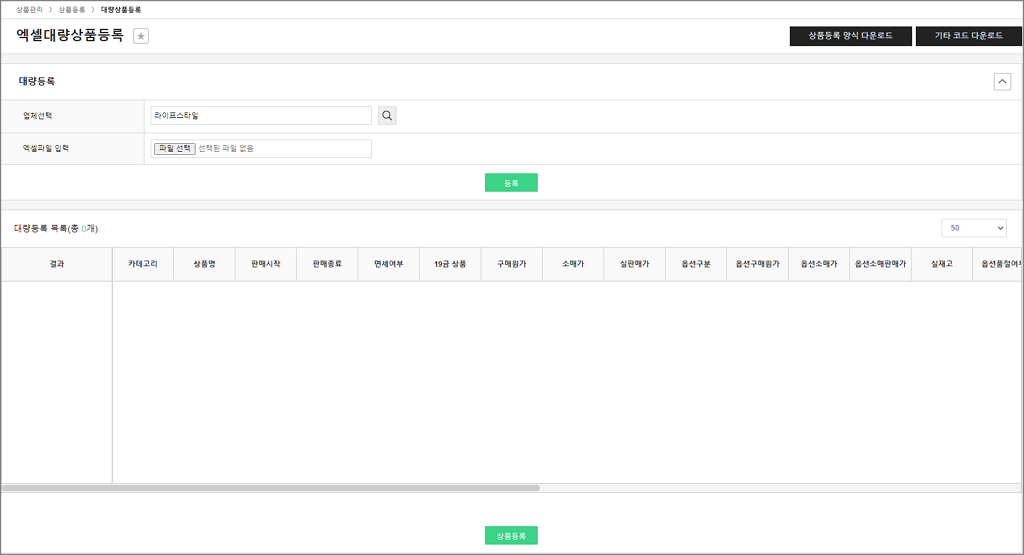Image resolution: width=1024 pixels, height=555 pixels.
Task: Collapse the 대량등록 section with the chevron
Action: (1002, 82)
